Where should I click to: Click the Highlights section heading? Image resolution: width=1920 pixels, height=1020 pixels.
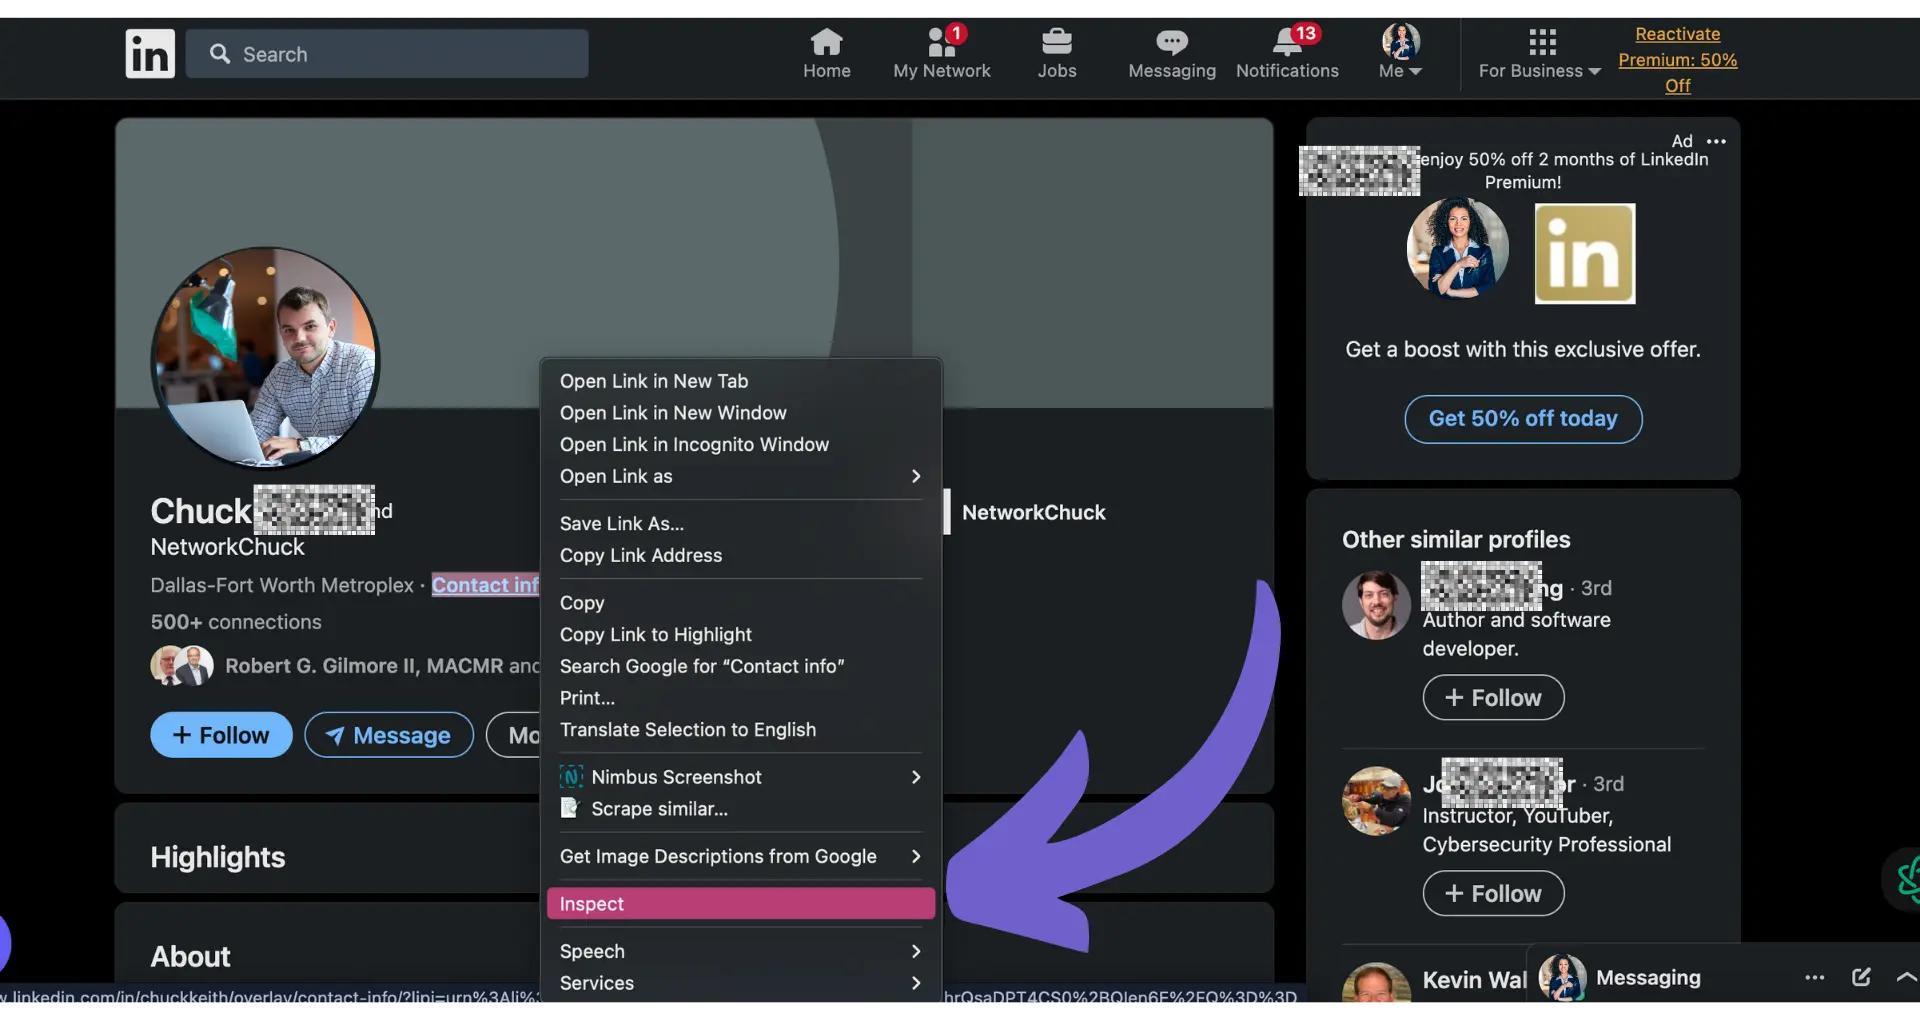click(218, 857)
